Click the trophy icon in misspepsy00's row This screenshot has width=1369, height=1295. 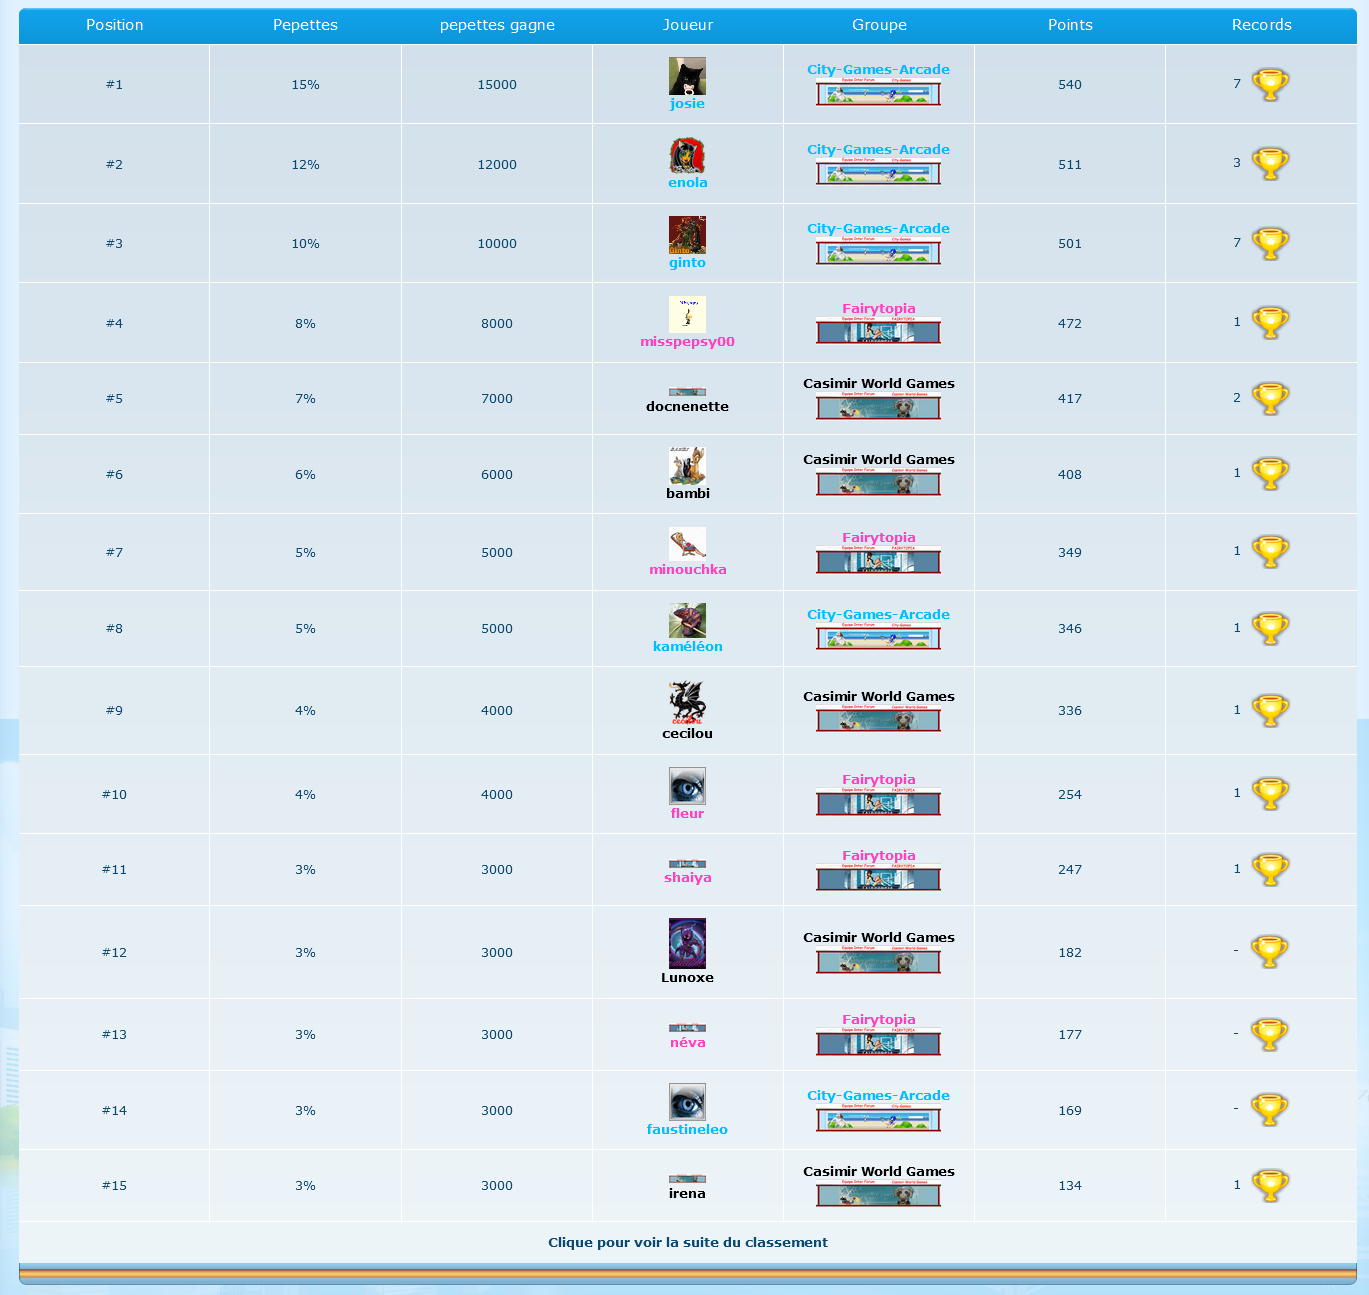pyautogui.click(x=1270, y=323)
